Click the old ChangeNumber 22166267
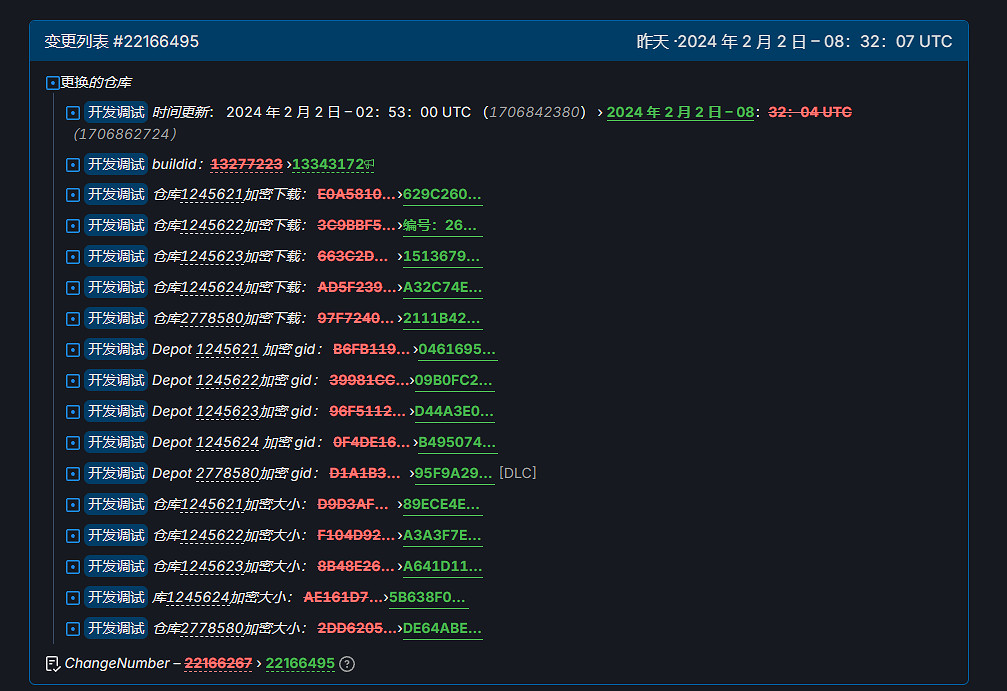 point(218,663)
